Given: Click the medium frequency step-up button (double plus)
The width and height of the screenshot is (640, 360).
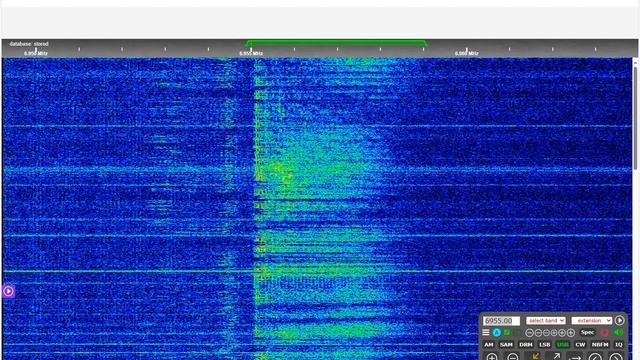Looking at the screenshot, I should tap(562, 333).
